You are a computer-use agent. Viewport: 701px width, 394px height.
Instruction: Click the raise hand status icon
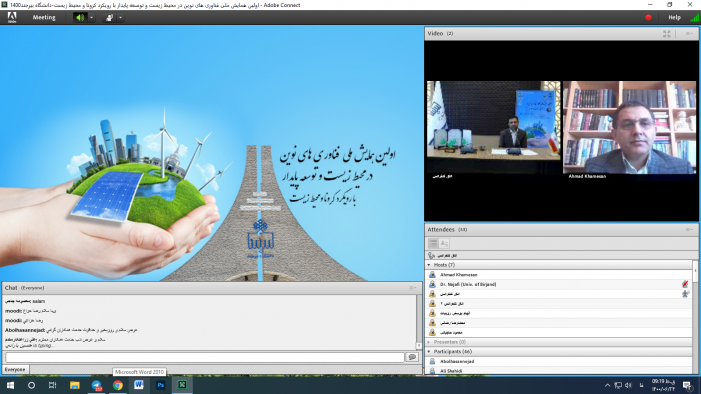tap(110, 17)
